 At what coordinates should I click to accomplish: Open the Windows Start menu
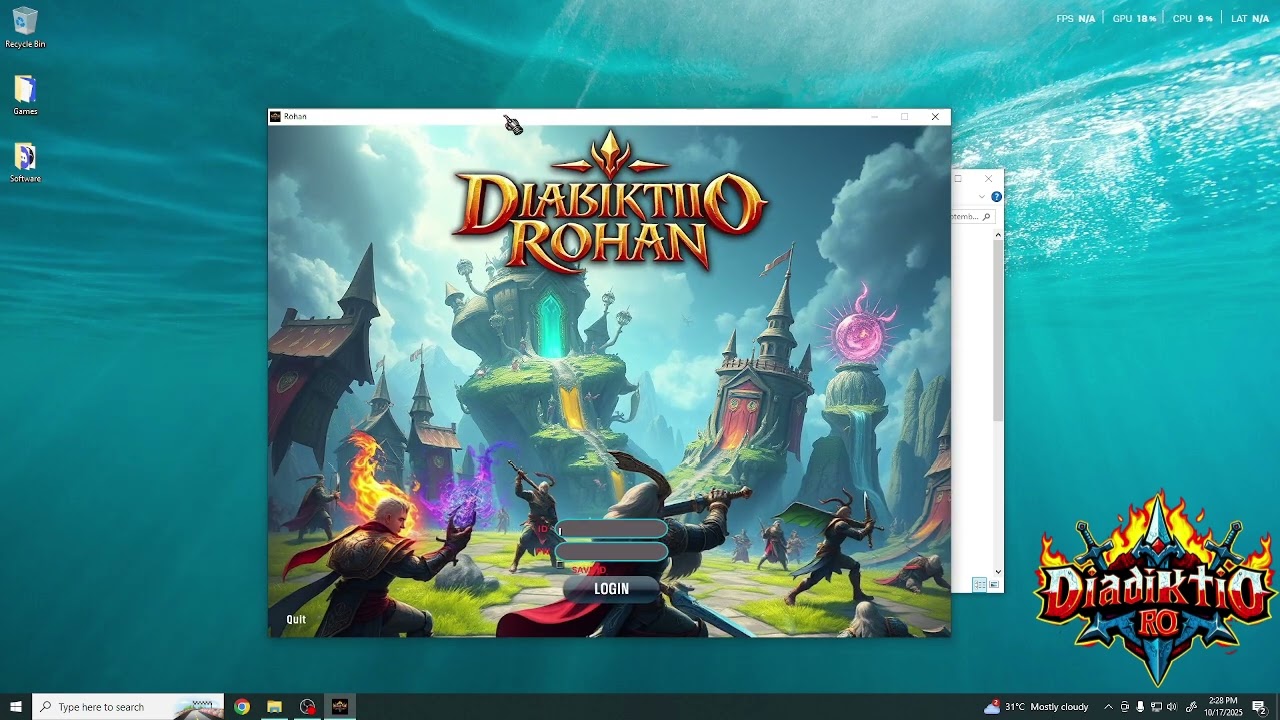click(16, 707)
